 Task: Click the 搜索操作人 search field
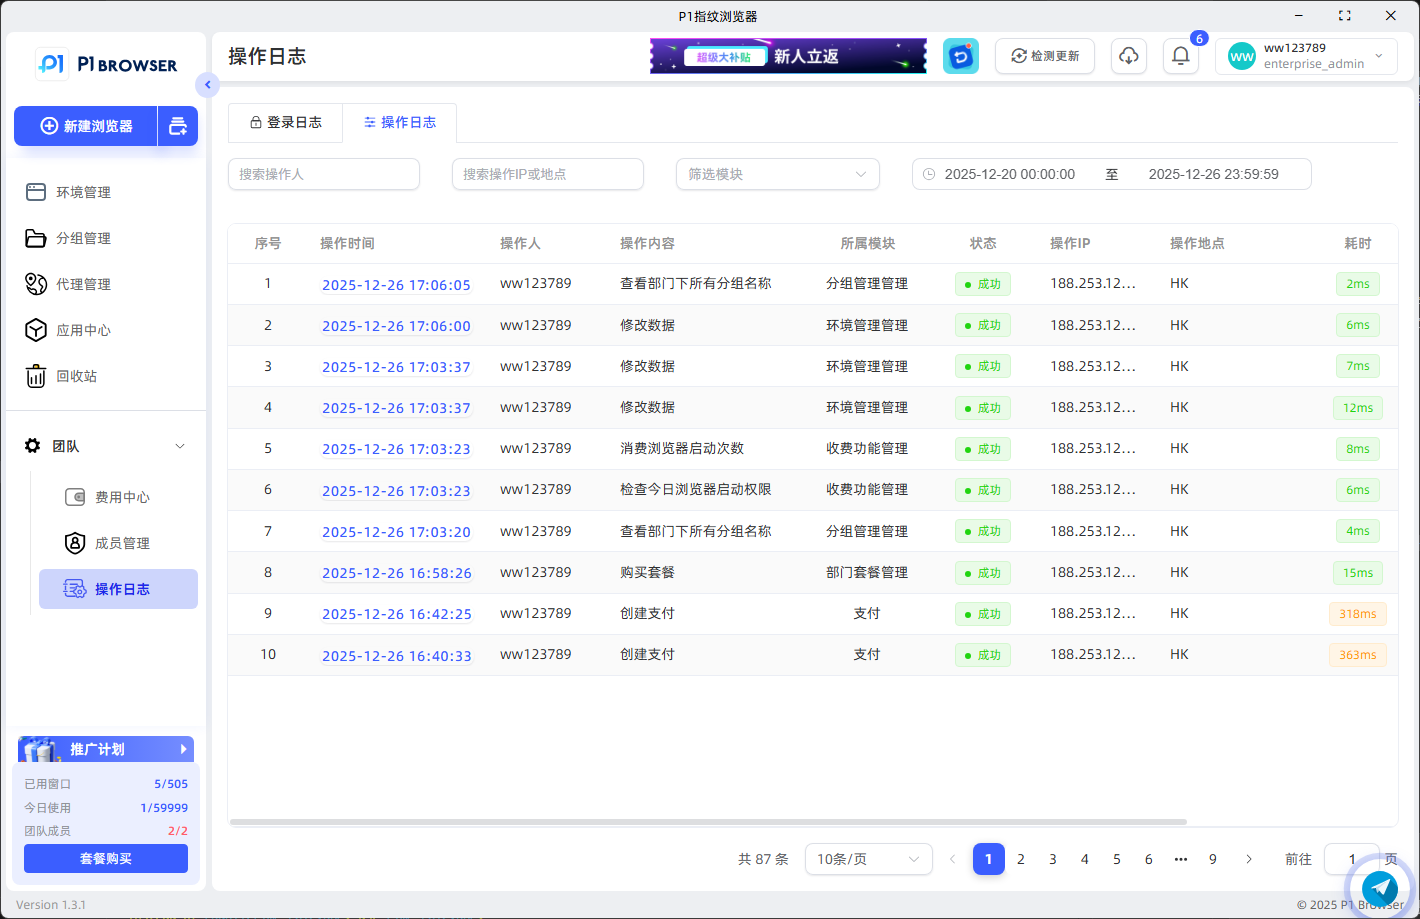tap(323, 174)
